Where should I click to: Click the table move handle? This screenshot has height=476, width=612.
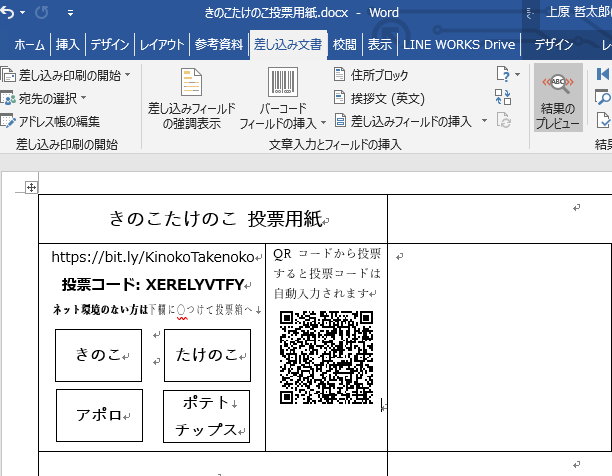(31, 188)
